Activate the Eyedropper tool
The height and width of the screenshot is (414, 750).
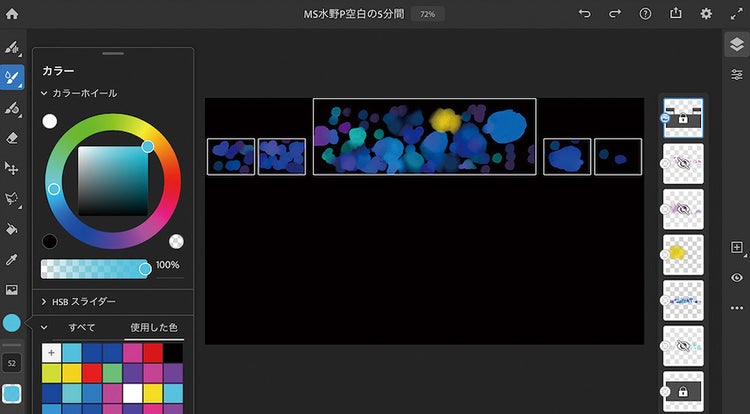pyautogui.click(x=12, y=259)
